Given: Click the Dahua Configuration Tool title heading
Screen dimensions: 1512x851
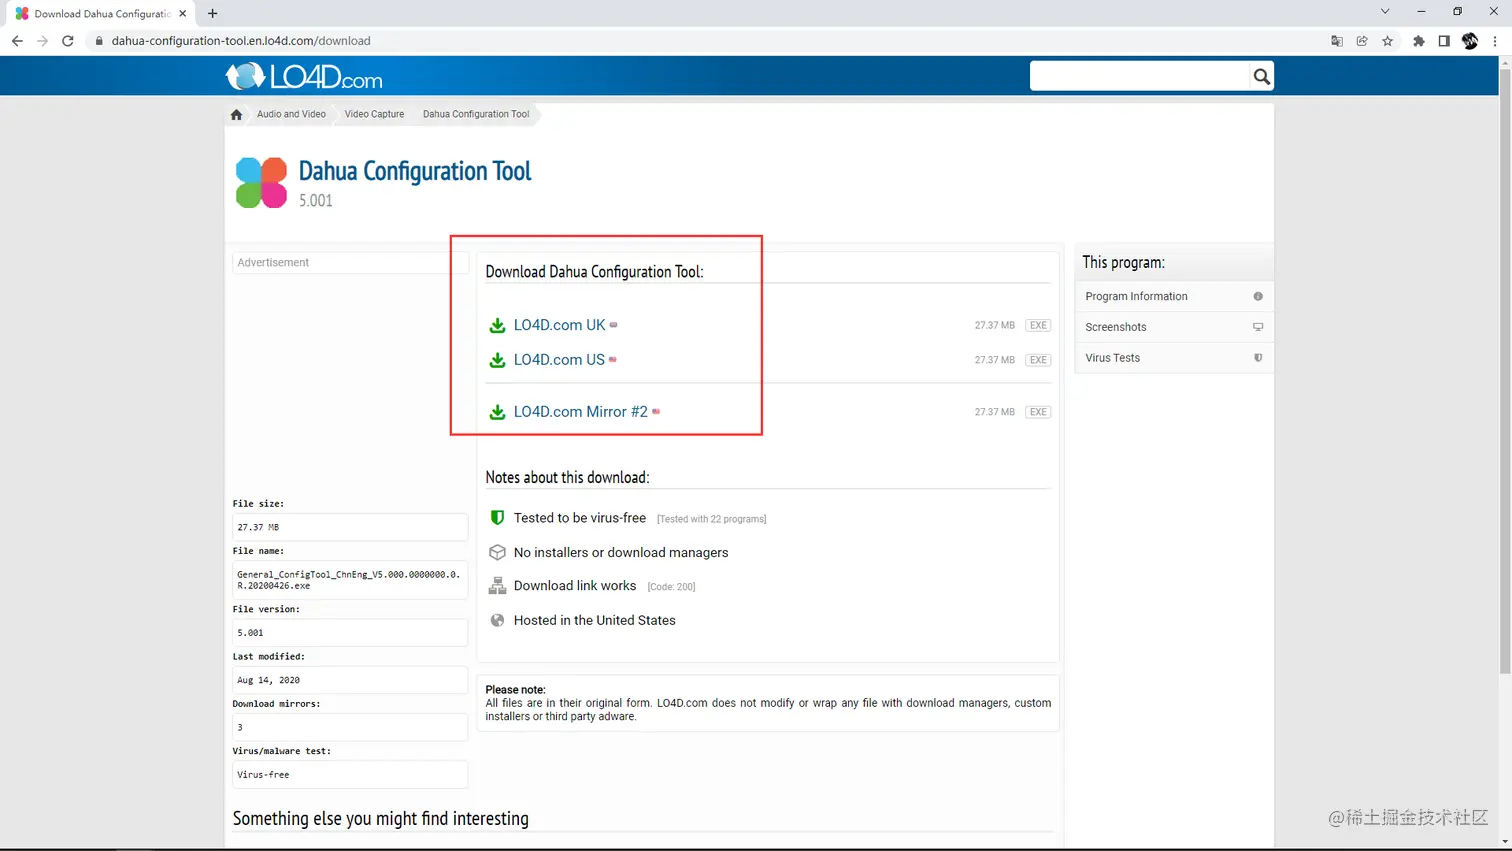Looking at the screenshot, I should (x=415, y=171).
